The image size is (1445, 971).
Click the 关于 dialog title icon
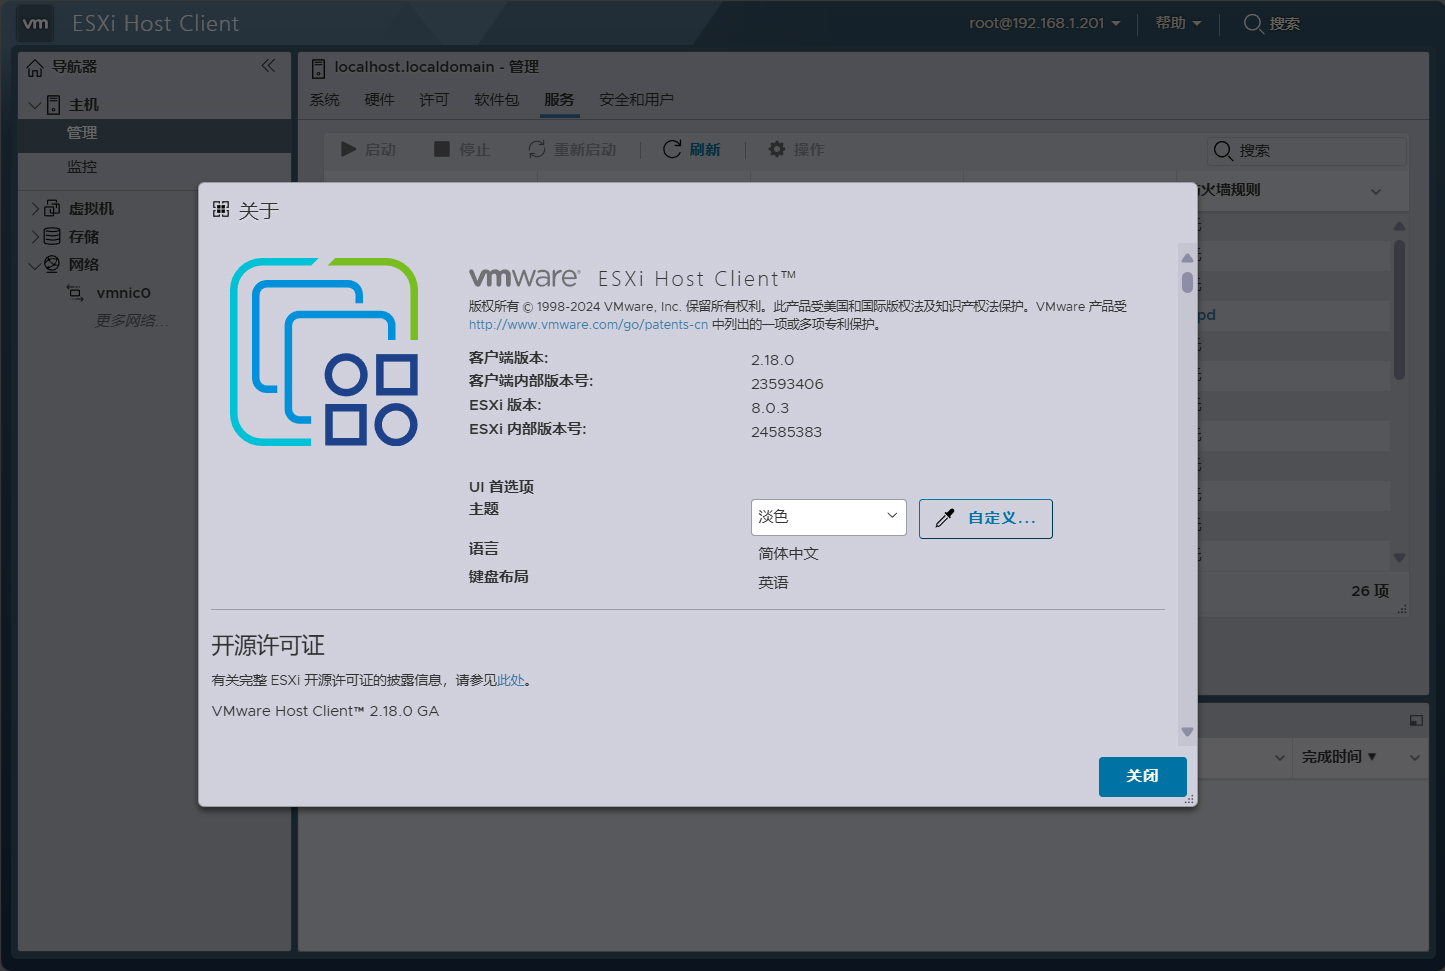tap(221, 209)
